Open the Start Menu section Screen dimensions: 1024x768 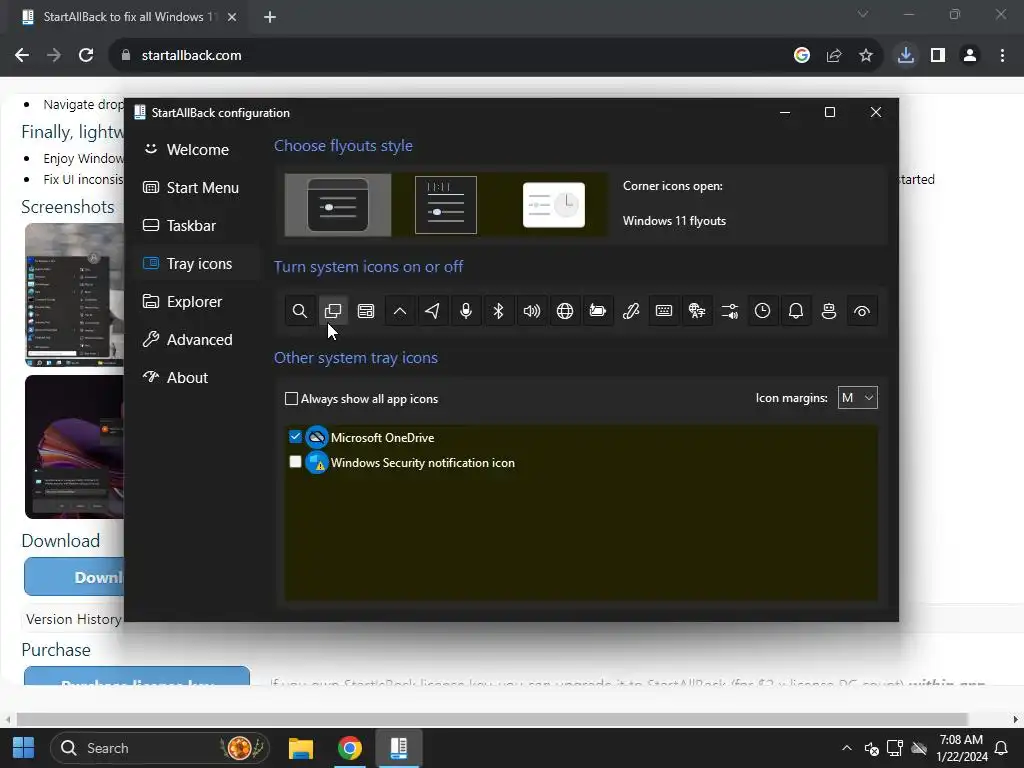pyautogui.click(x=198, y=187)
